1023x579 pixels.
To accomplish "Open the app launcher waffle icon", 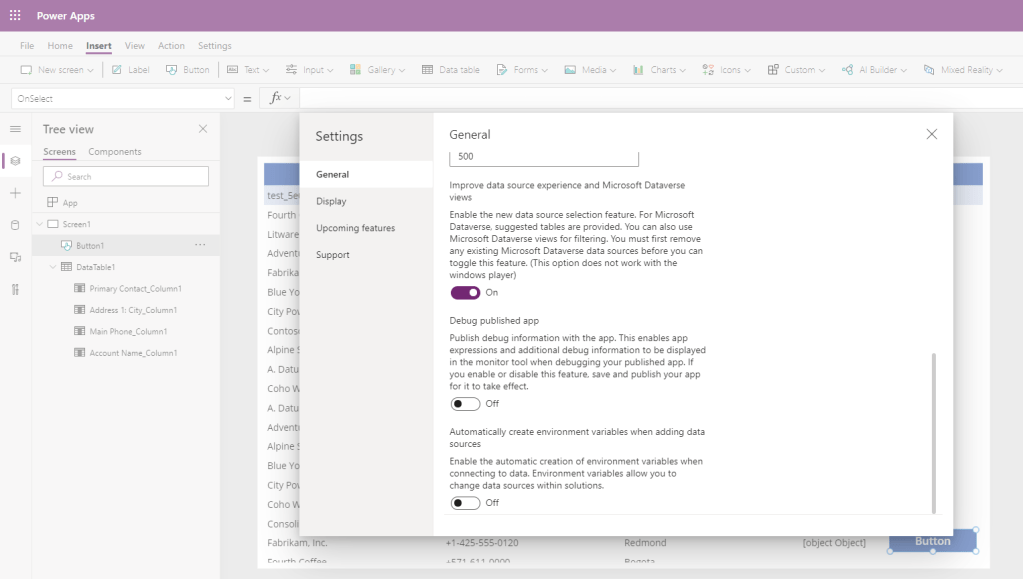I will point(15,16).
